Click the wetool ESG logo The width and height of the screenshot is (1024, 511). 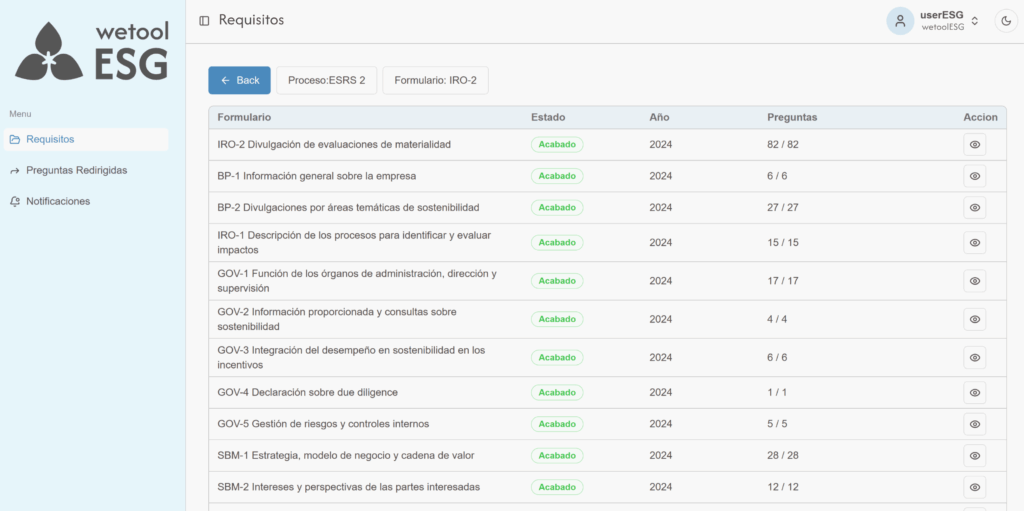tap(92, 52)
